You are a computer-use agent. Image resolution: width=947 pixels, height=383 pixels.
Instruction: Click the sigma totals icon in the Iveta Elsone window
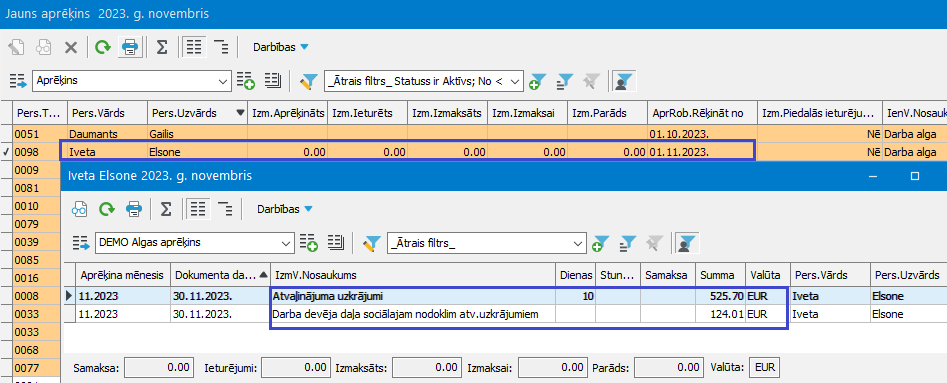pos(165,209)
